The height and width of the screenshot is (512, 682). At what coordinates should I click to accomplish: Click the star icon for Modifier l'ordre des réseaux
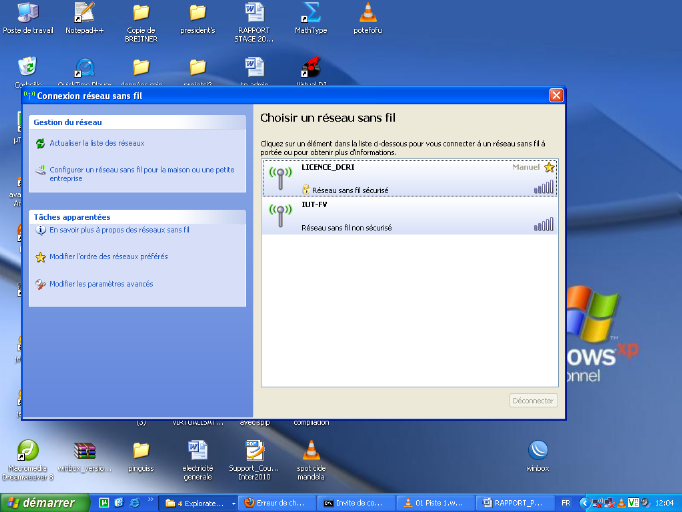click(40, 257)
